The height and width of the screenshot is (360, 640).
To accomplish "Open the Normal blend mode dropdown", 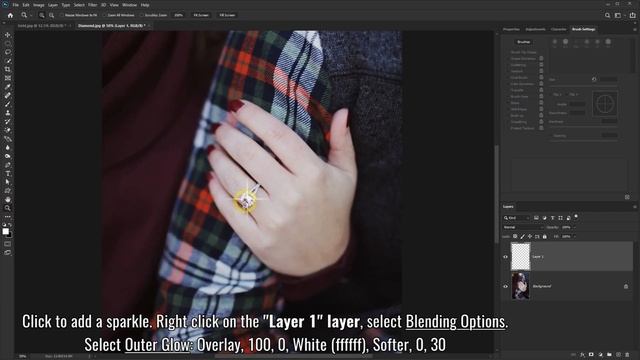I will 523,227.
